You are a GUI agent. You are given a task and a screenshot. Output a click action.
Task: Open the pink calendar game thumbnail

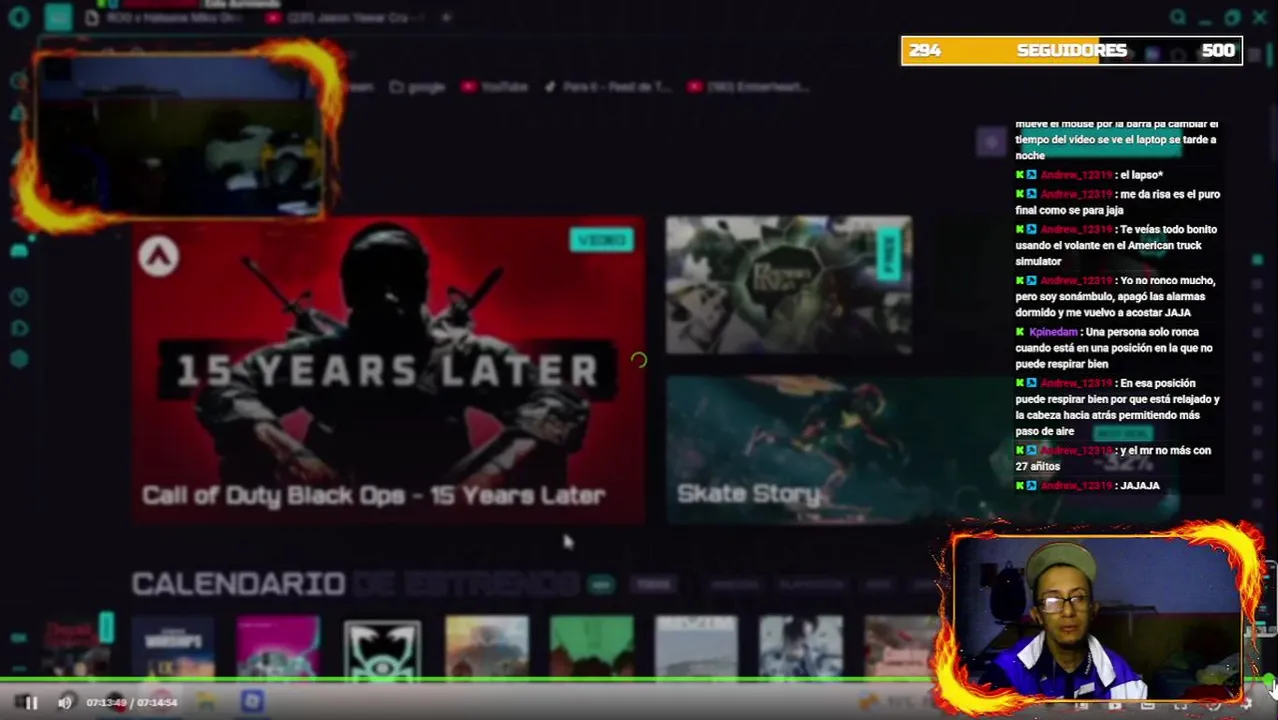pyautogui.click(x=278, y=648)
